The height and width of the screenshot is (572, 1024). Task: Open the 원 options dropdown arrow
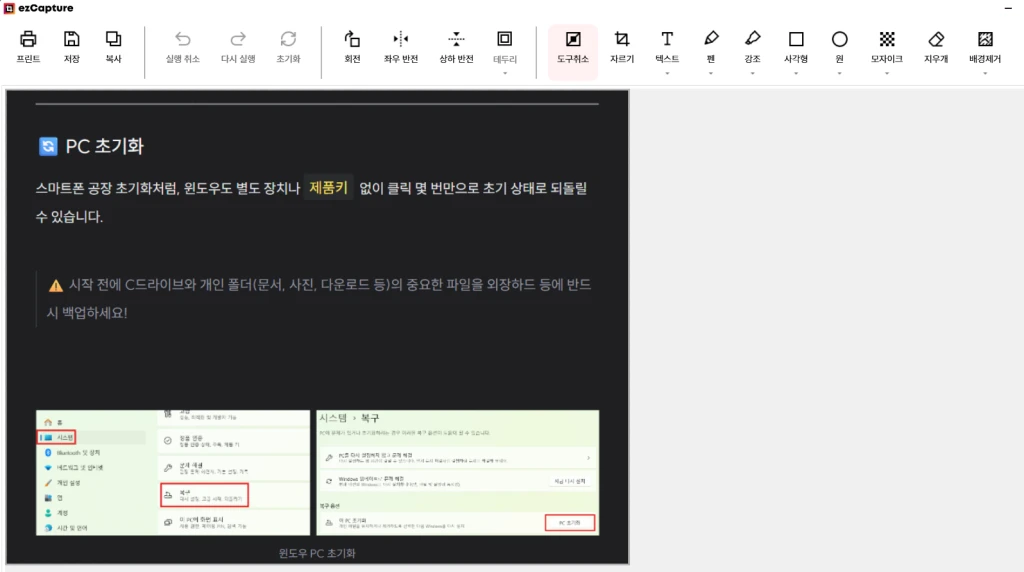coord(839,74)
